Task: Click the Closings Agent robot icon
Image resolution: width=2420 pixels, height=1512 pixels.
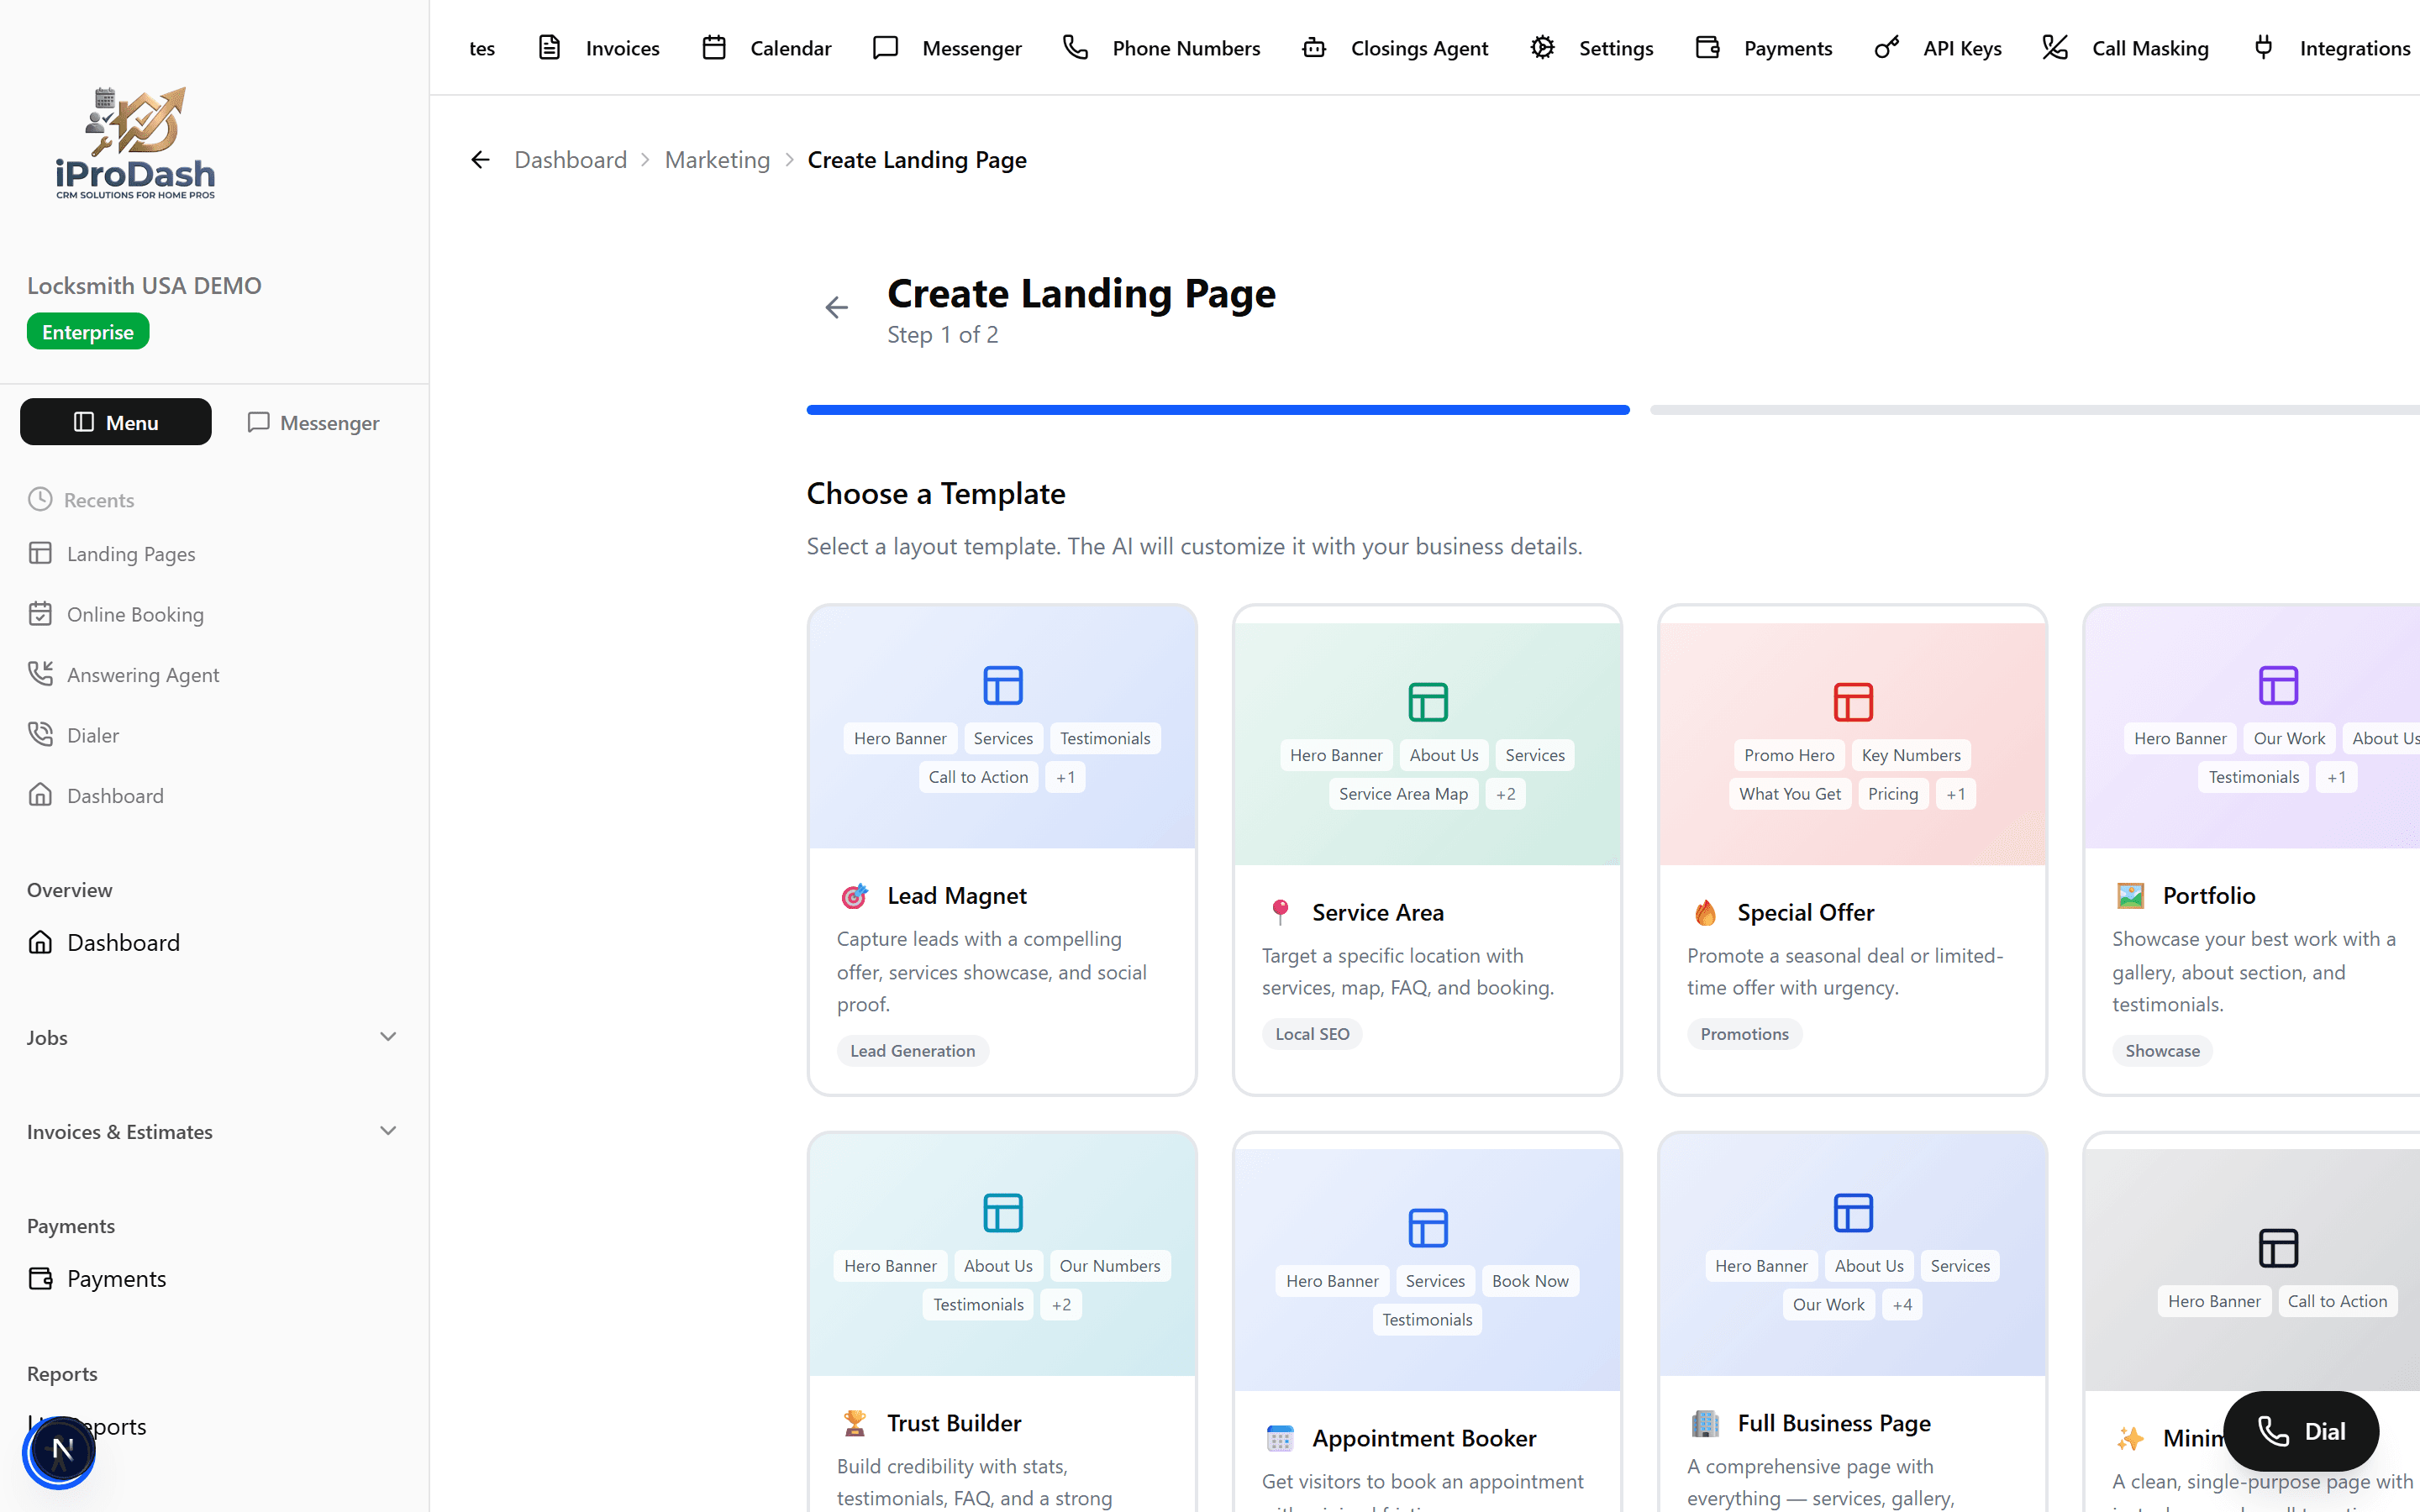Action: [x=1314, y=47]
